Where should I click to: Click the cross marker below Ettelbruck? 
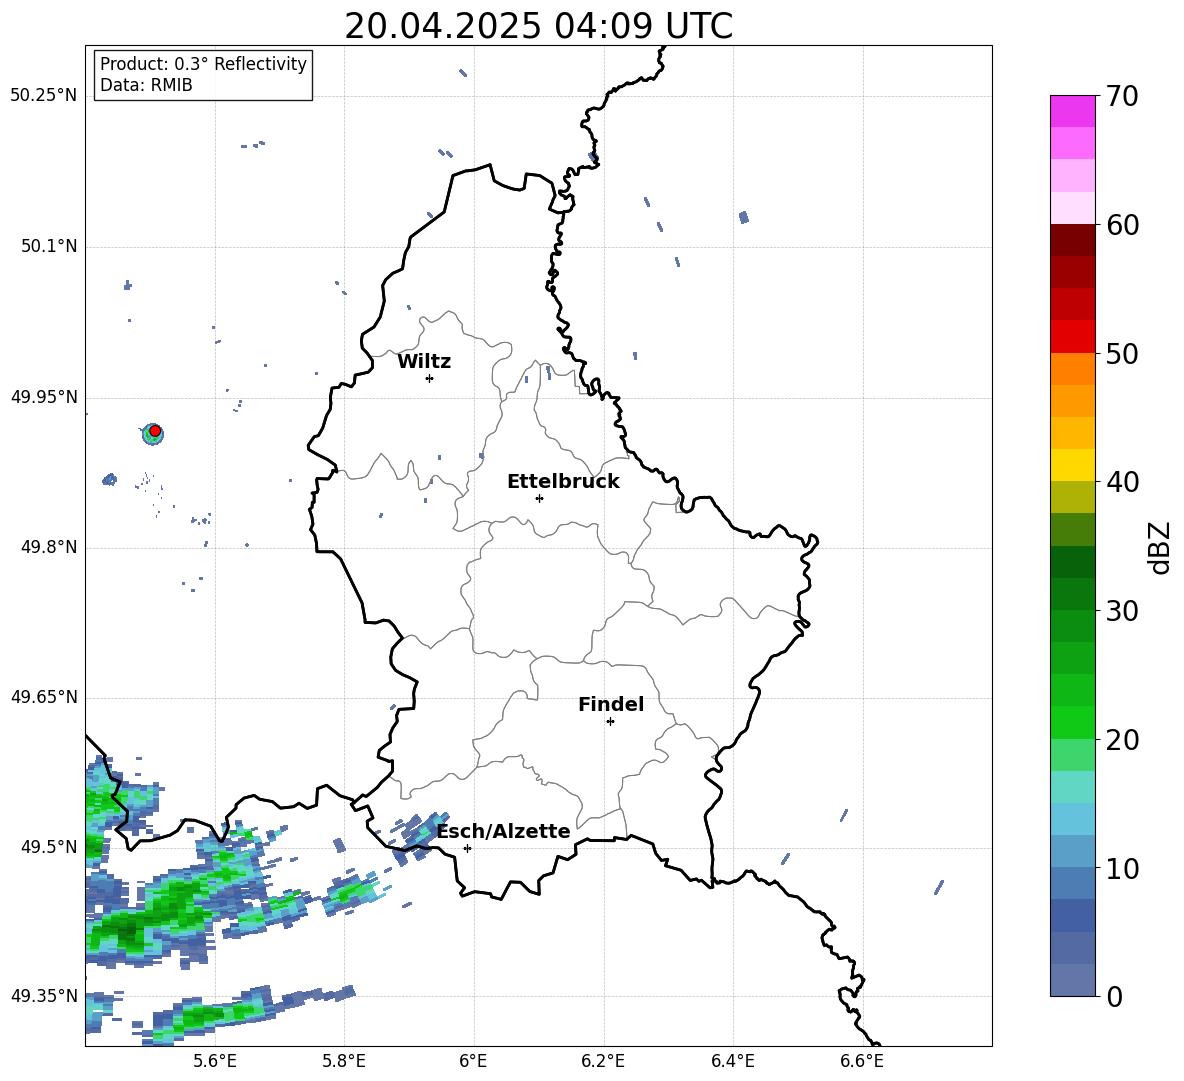539,498
